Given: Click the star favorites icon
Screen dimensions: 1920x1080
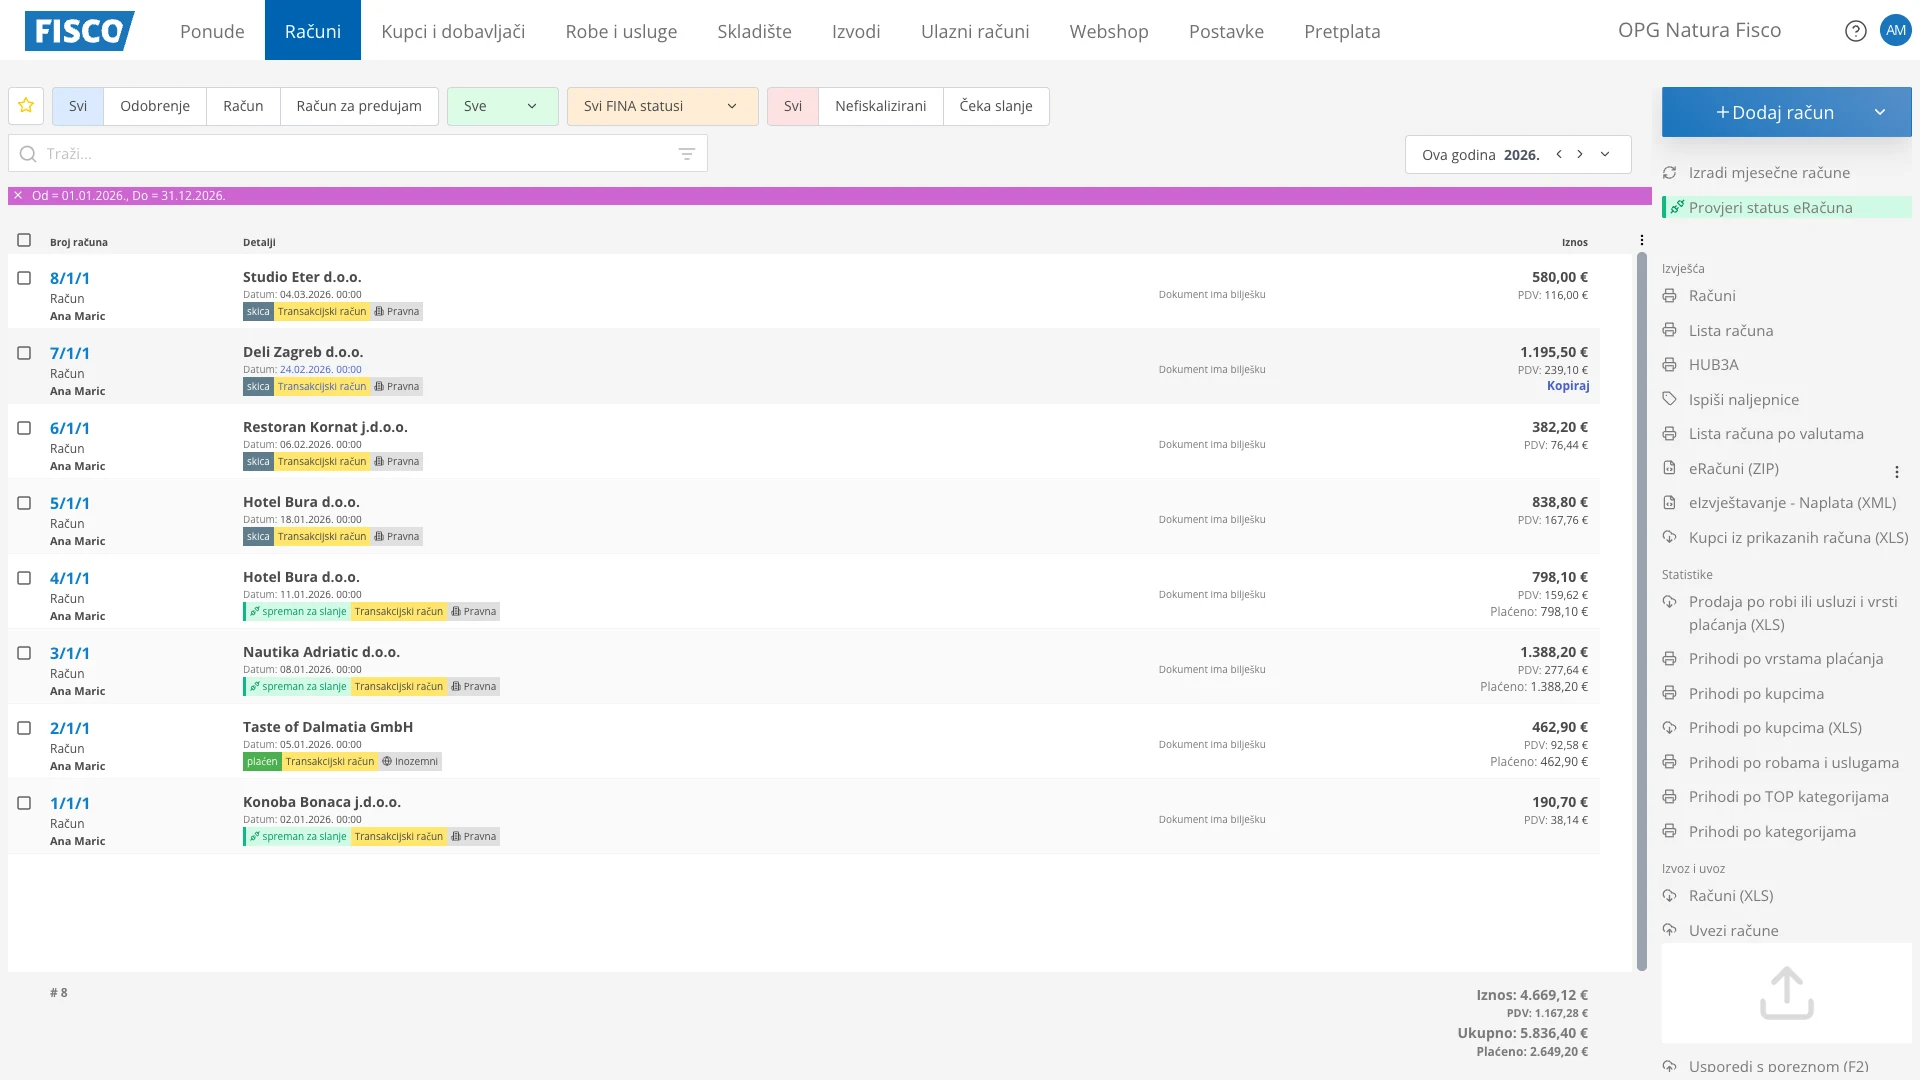Looking at the screenshot, I should pyautogui.click(x=26, y=105).
